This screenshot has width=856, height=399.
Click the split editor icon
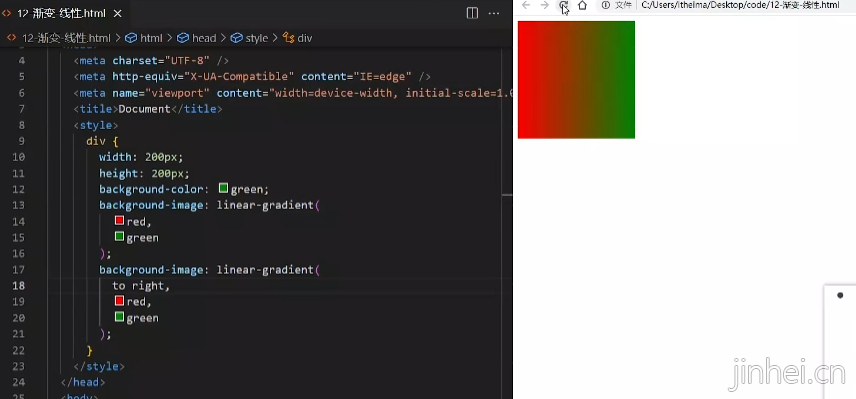click(x=472, y=14)
